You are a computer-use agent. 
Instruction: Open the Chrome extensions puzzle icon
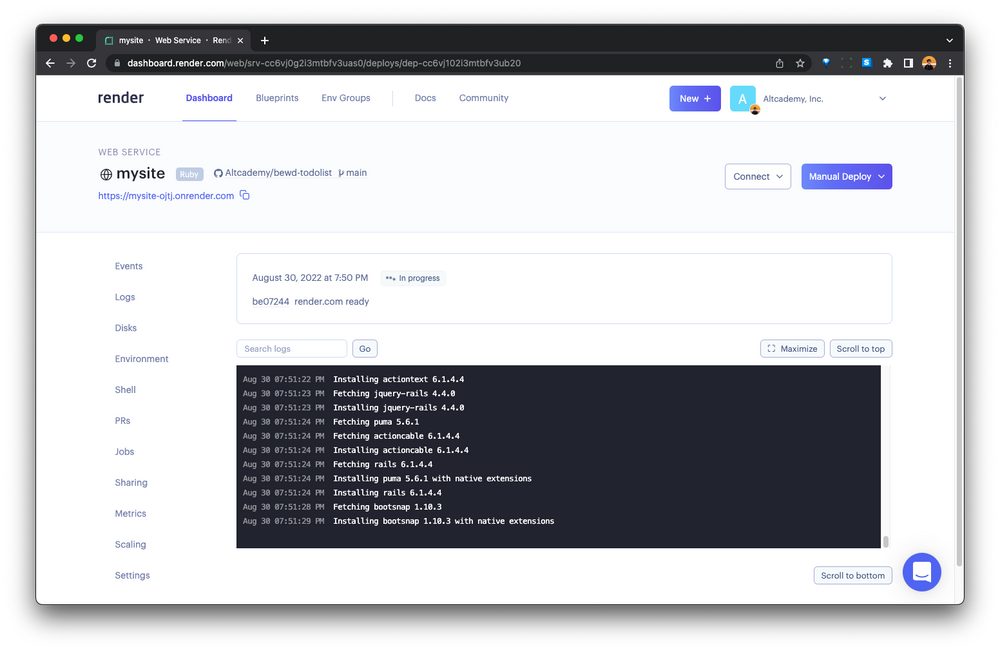point(887,63)
